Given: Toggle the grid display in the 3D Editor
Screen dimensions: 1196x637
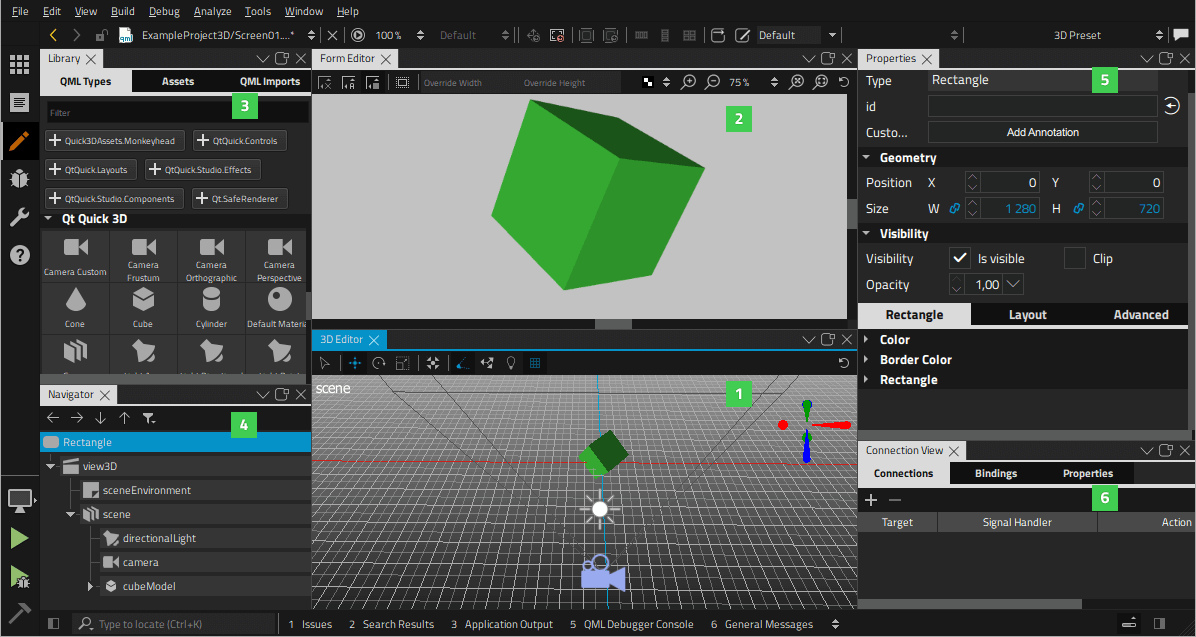Looking at the screenshot, I should 536,363.
